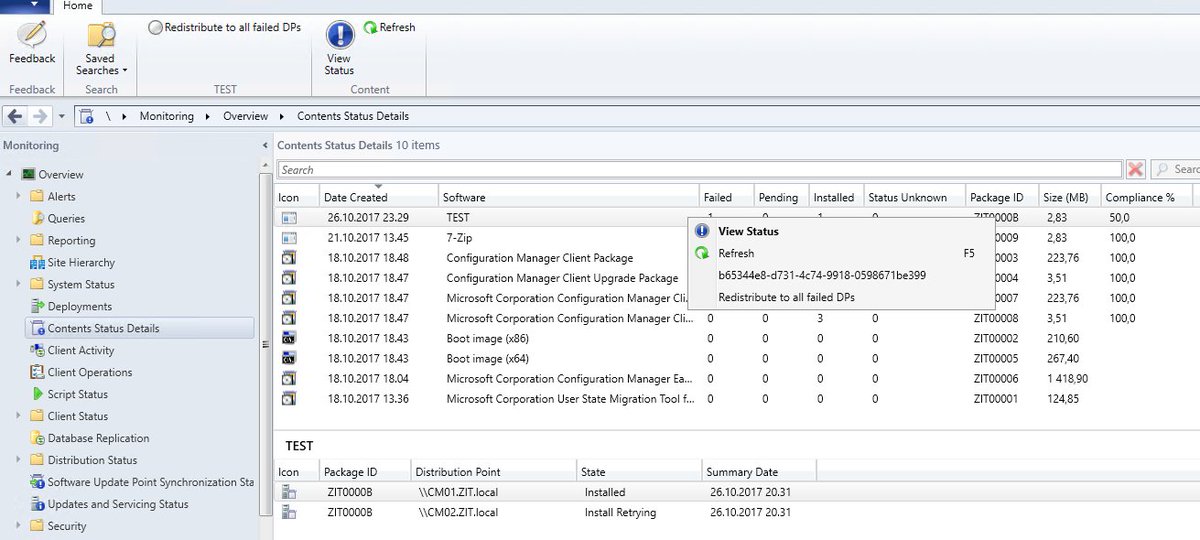The width and height of the screenshot is (1200, 540).
Task: Go back with navigation arrow
Action: tap(15, 116)
